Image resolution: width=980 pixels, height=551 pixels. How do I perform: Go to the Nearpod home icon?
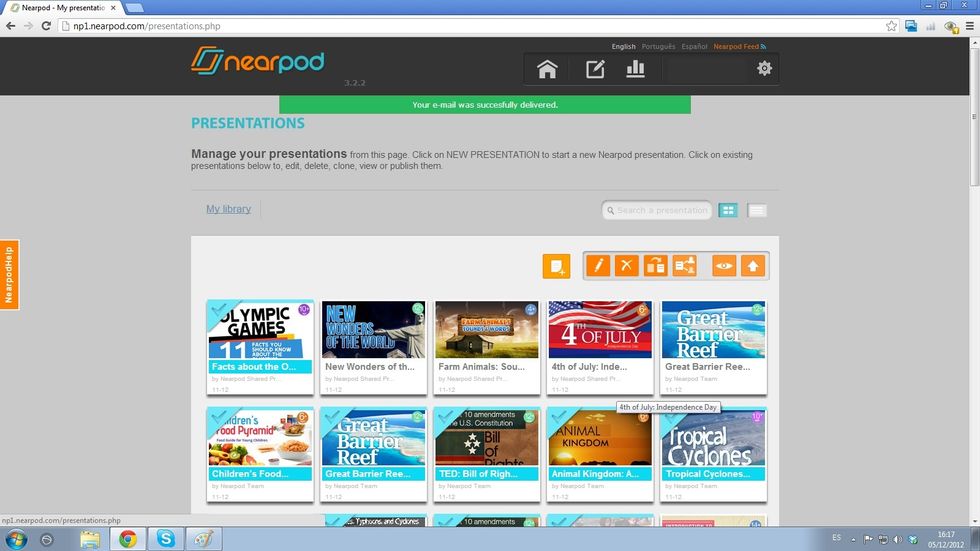pyautogui.click(x=547, y=69)
